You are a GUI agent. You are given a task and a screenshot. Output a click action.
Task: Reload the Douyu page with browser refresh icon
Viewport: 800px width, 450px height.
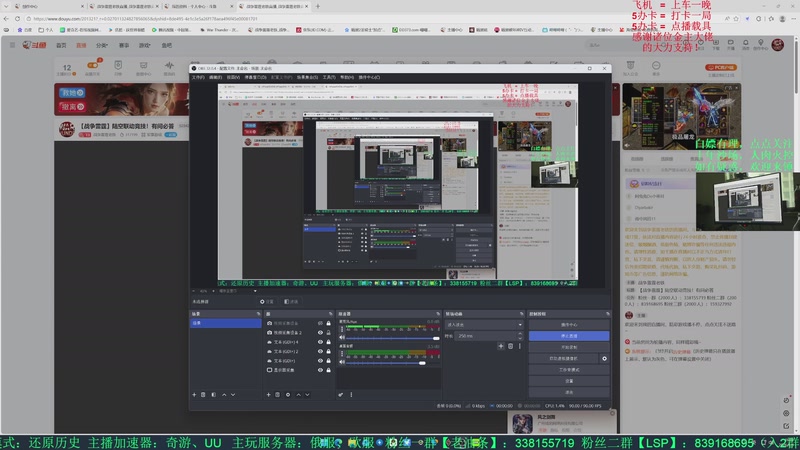pos(17,18)
